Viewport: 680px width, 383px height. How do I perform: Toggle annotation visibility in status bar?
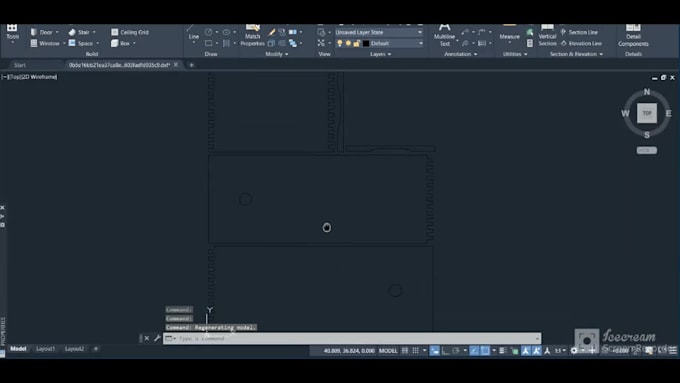click(526, 350)
